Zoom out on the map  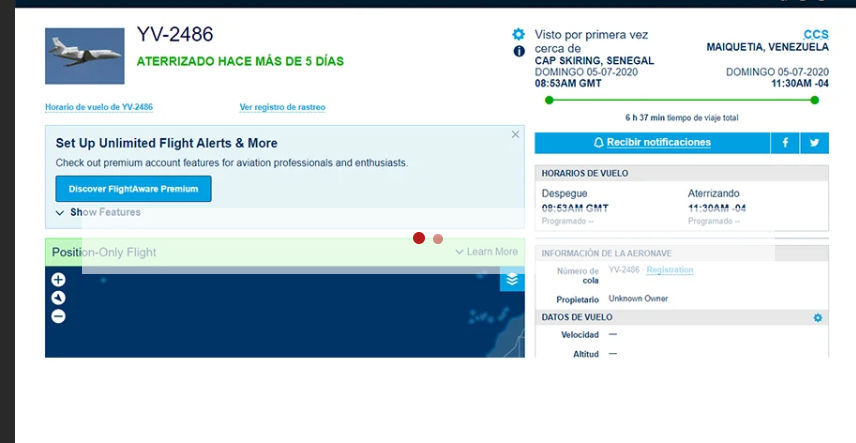(58, 316)
